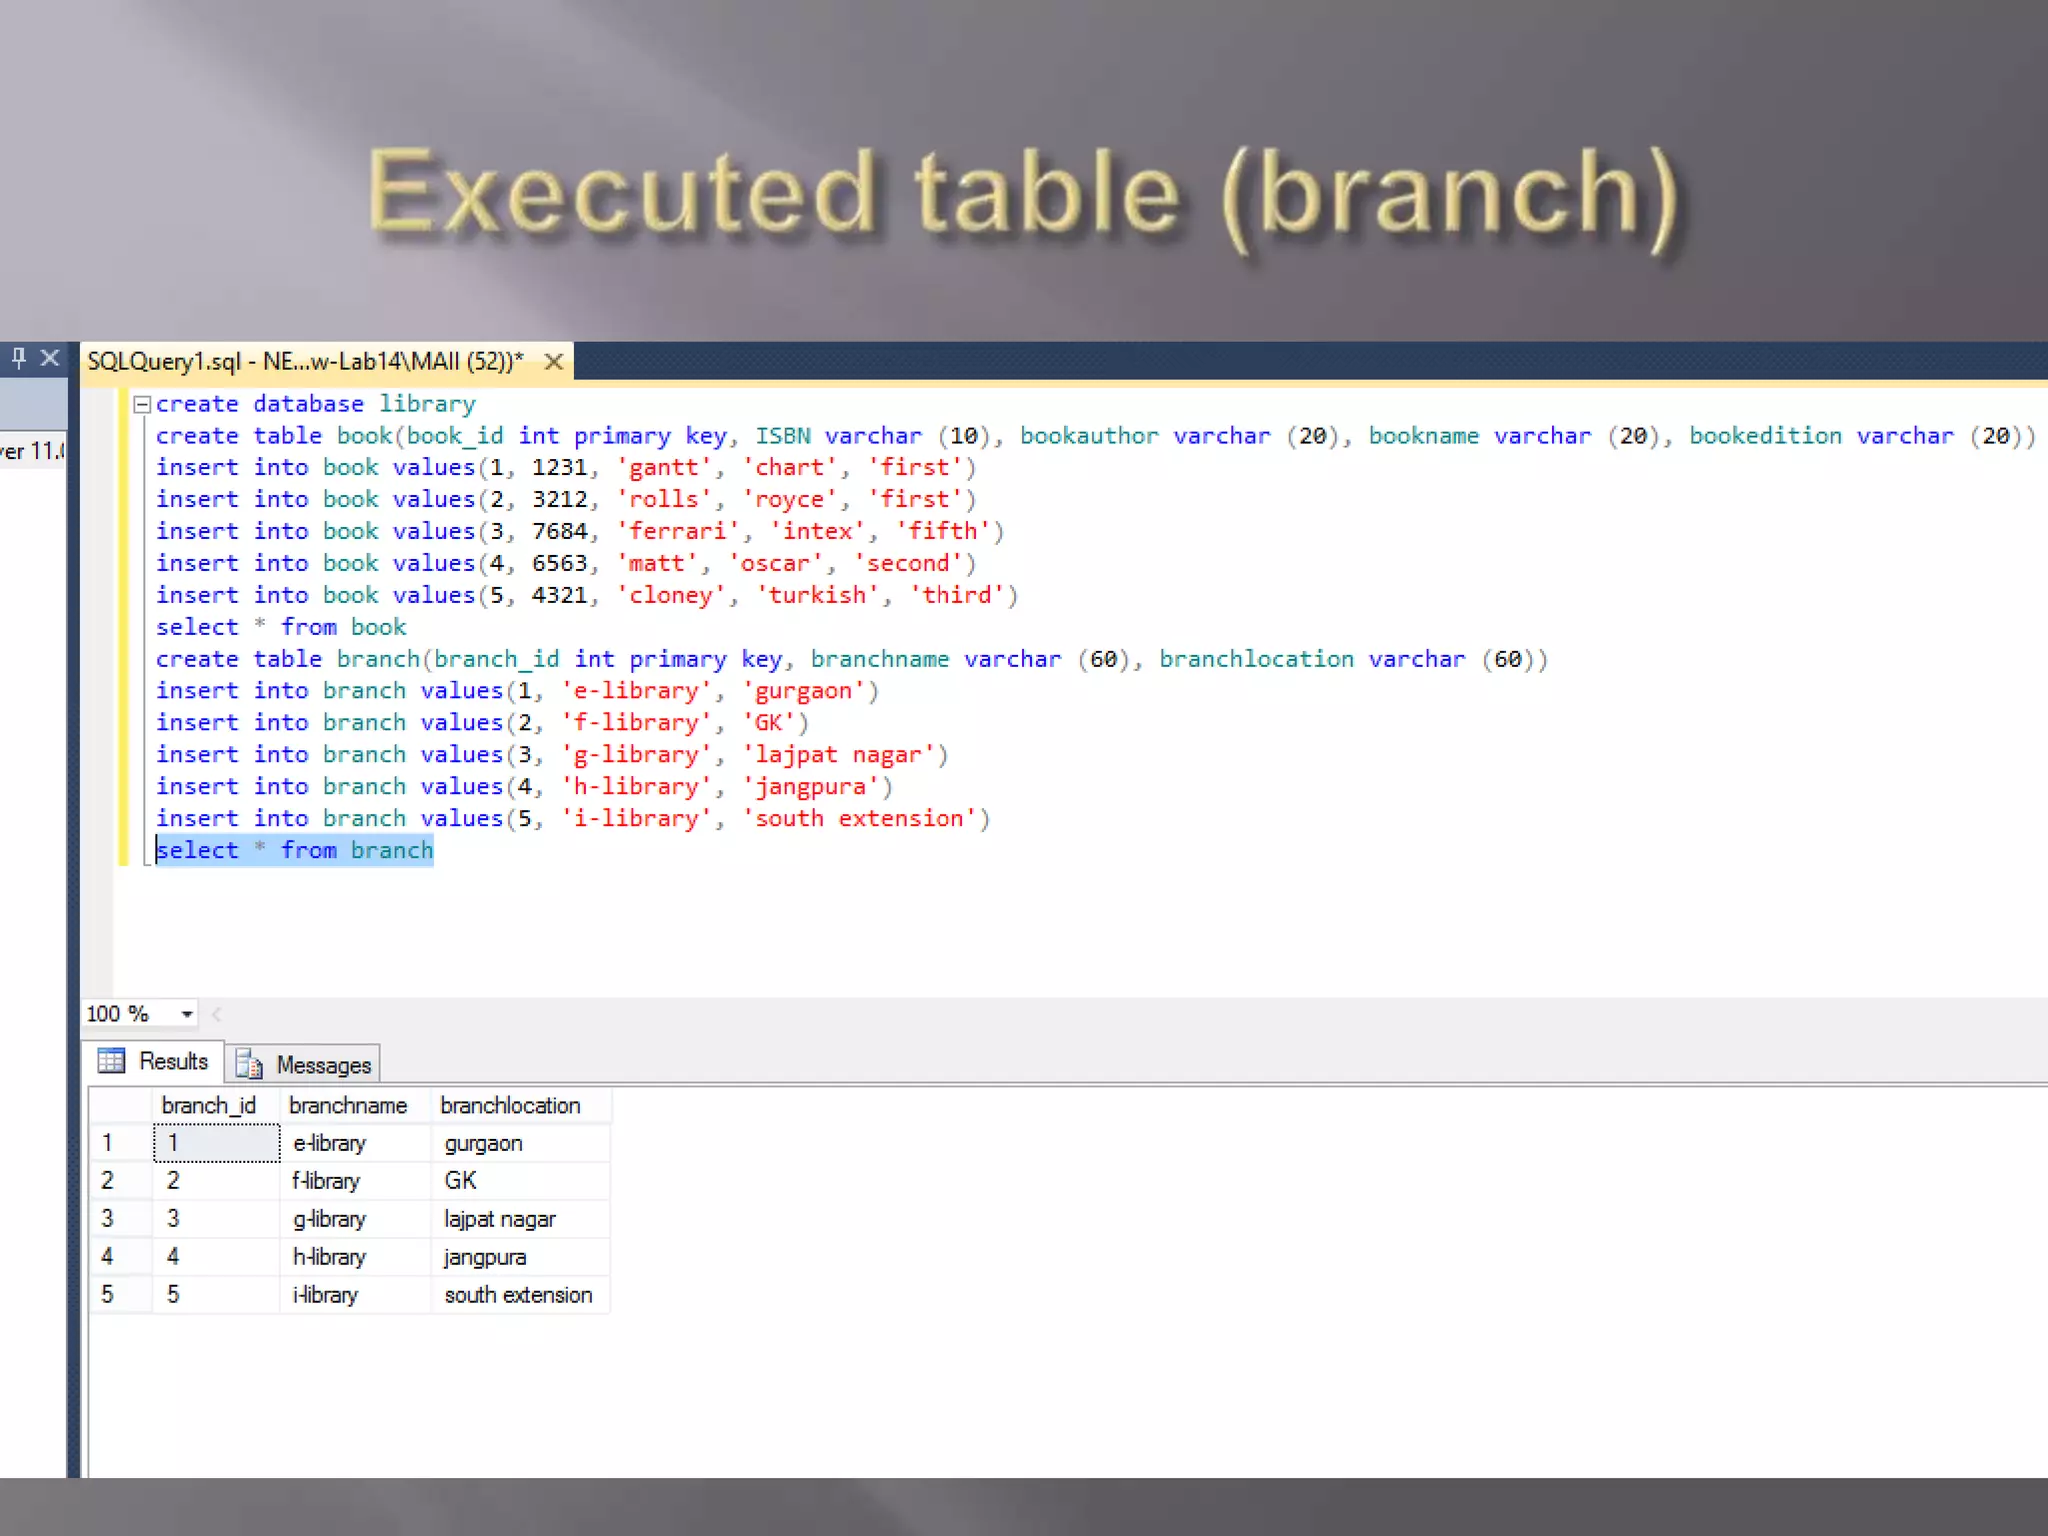Viewport: 2048px width, 1536px height.
Task: Close the SQLQuery1.sql query tab
Action: click(x=553, y=362)
